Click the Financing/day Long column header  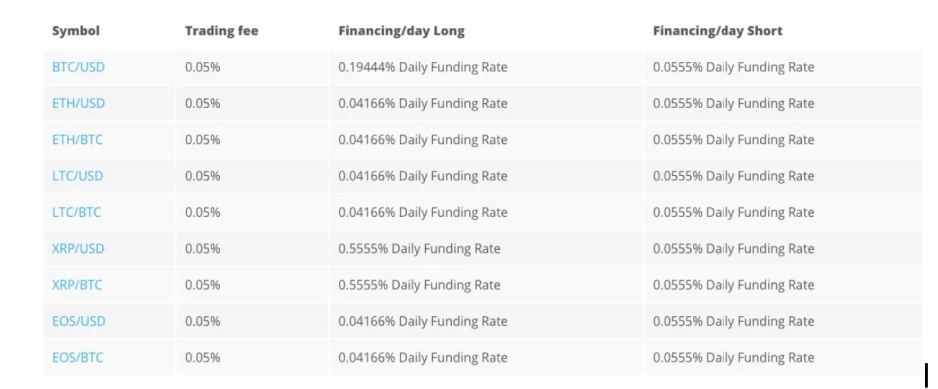point(401,31)
